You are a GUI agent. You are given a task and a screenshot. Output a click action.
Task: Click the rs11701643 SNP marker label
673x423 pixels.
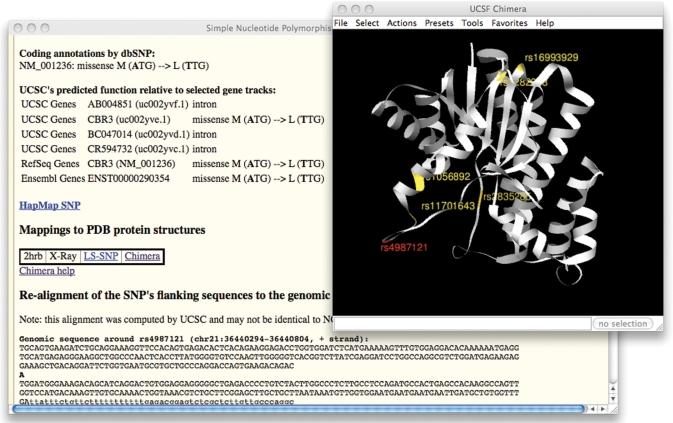(448, 206)
